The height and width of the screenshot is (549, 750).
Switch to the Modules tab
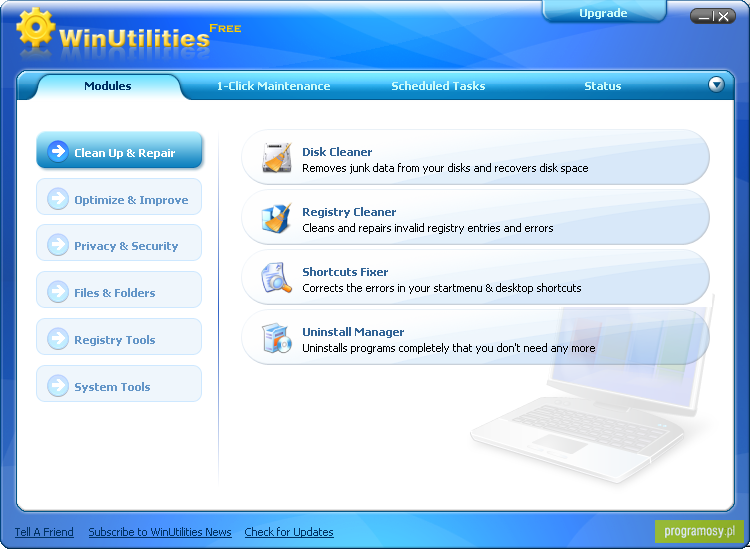point(108,86)
